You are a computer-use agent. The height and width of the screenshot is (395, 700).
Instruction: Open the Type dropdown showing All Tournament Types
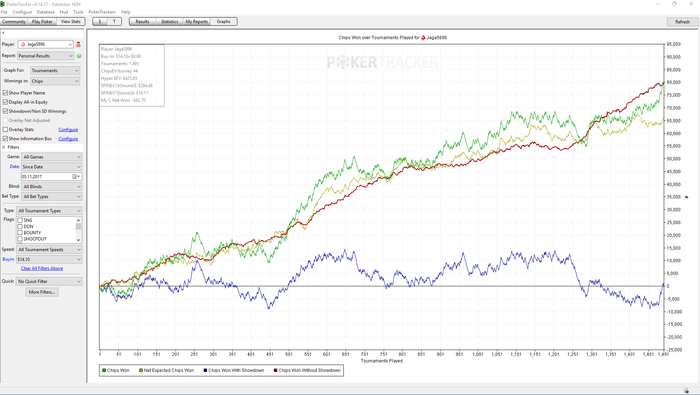[x=49, y=211]
